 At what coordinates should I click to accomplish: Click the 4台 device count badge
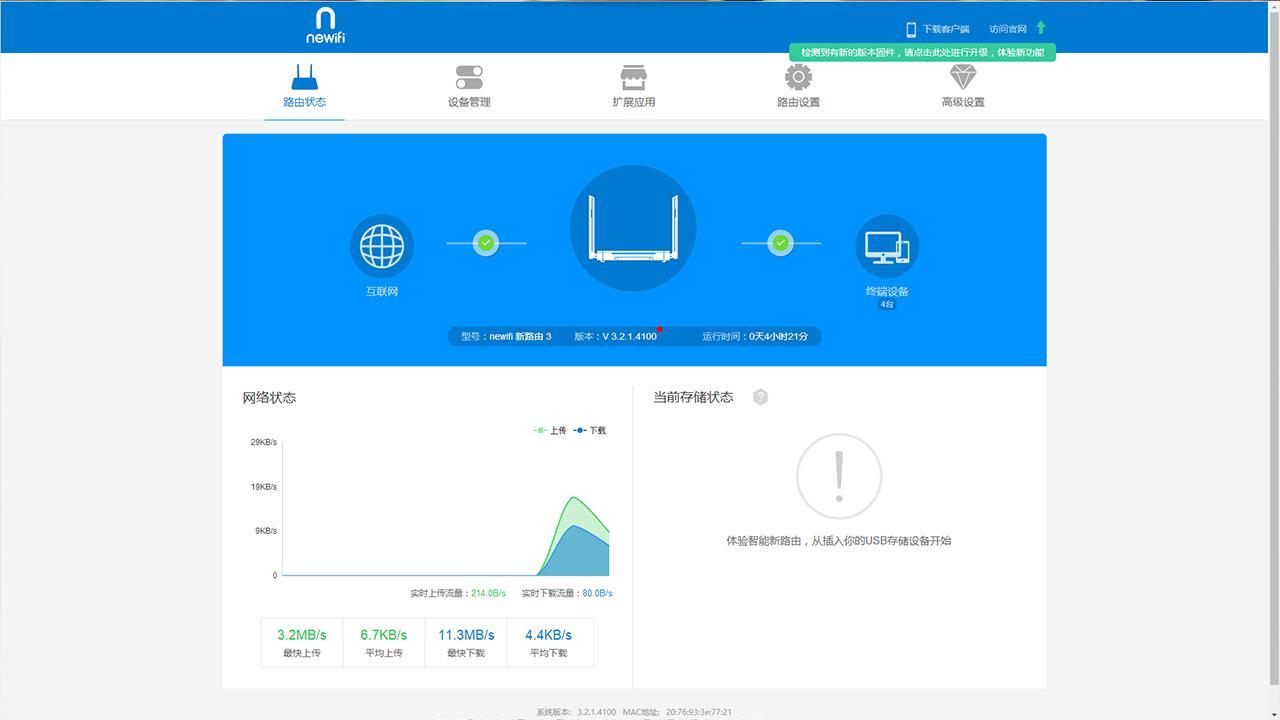pyautogui.click(x=887, y=304)
